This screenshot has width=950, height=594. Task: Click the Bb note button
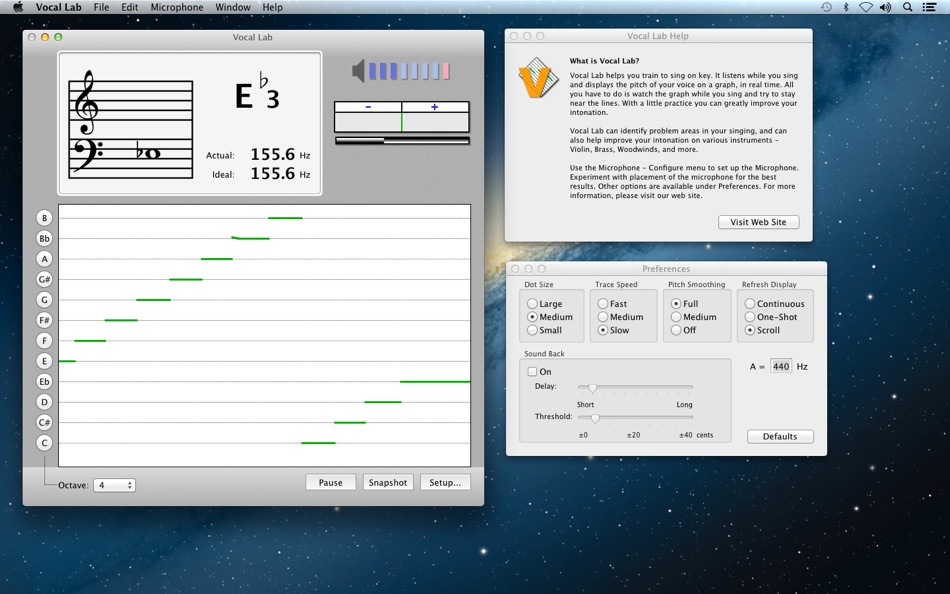click(x=44, y=239)
